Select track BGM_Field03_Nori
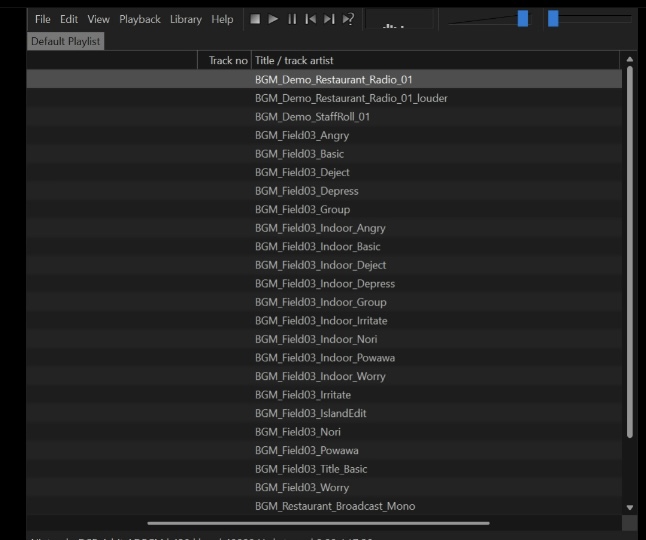Image resolution: width=646 pixels, height=540 pixels. (324, 432)
